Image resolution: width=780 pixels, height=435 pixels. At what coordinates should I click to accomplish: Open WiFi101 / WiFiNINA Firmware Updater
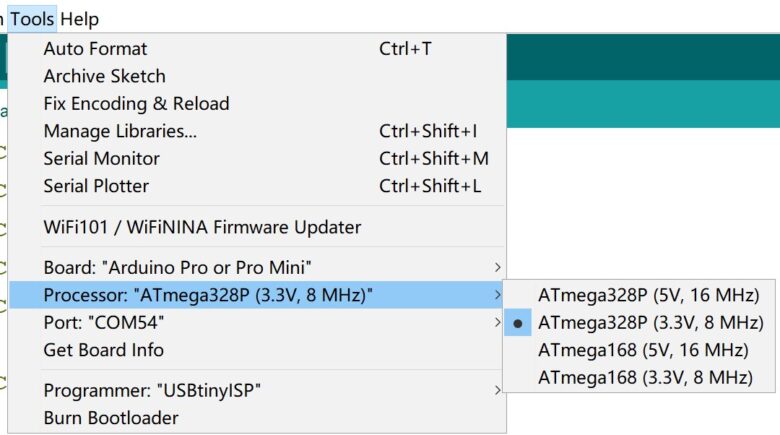pyautogui.click(x=258, y=227)
